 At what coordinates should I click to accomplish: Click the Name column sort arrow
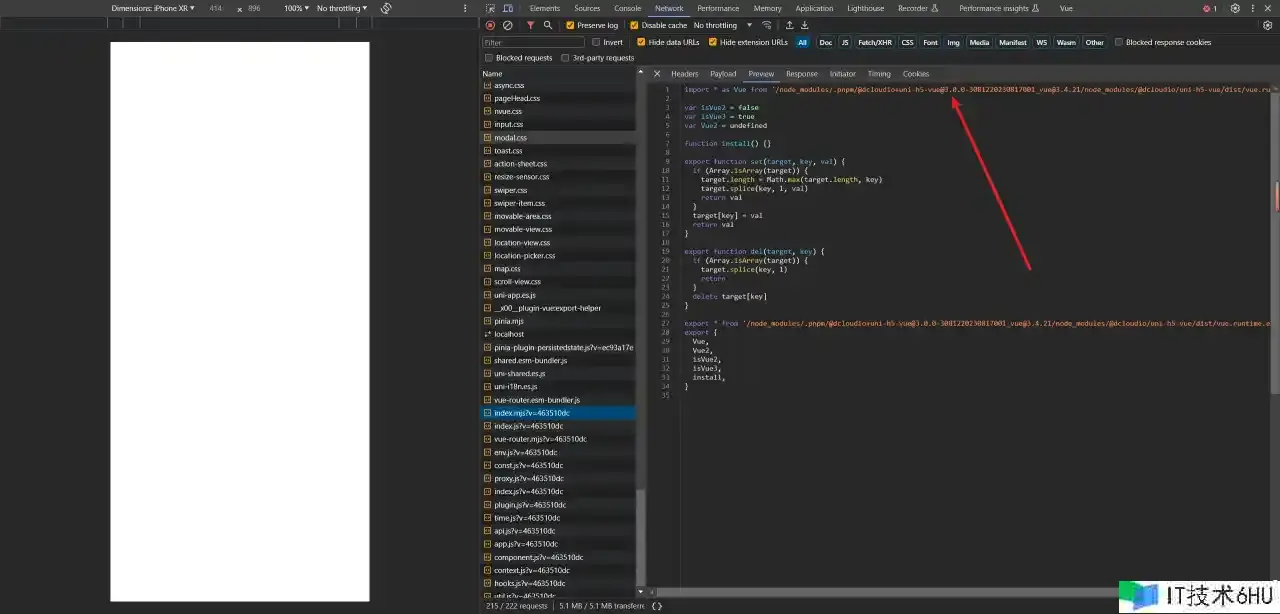click(x=639, y=74)
